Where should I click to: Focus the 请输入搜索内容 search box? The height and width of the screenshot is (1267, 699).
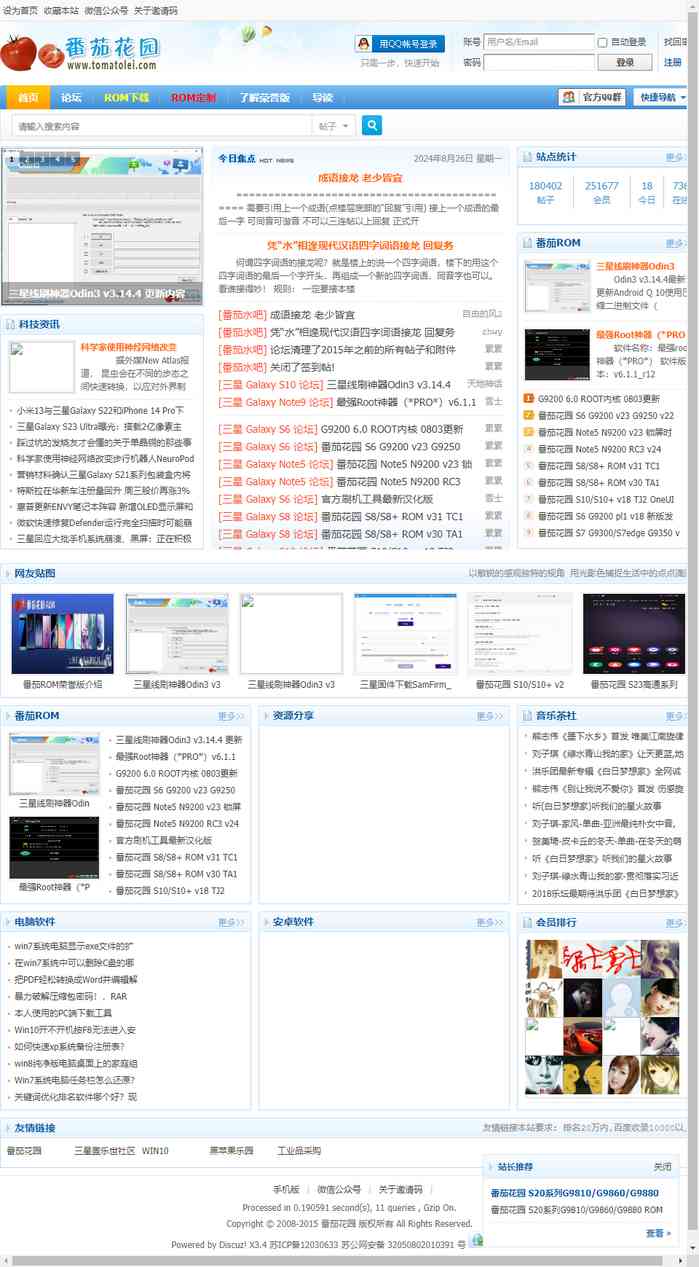pyautogui.click(x=160, y=126)
